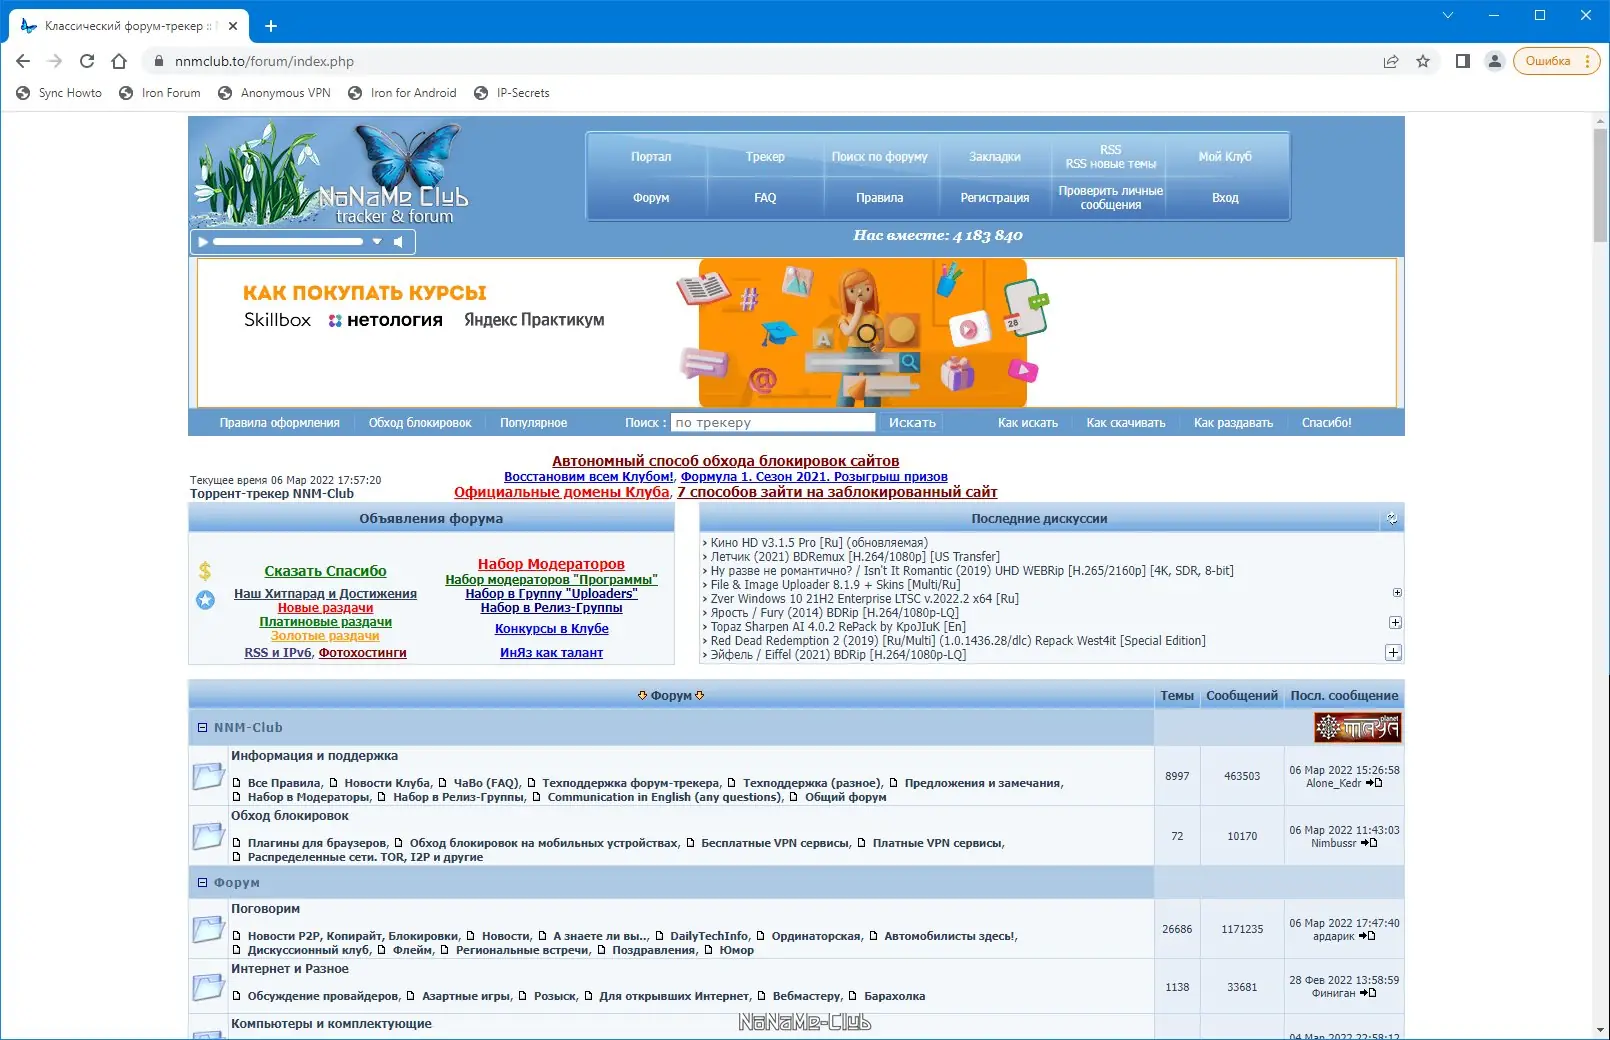Screen dimensions: 1610x1040
Task: Open Поиск по форуму menu item
Action: pyautogui.click(x=880, y=157)
